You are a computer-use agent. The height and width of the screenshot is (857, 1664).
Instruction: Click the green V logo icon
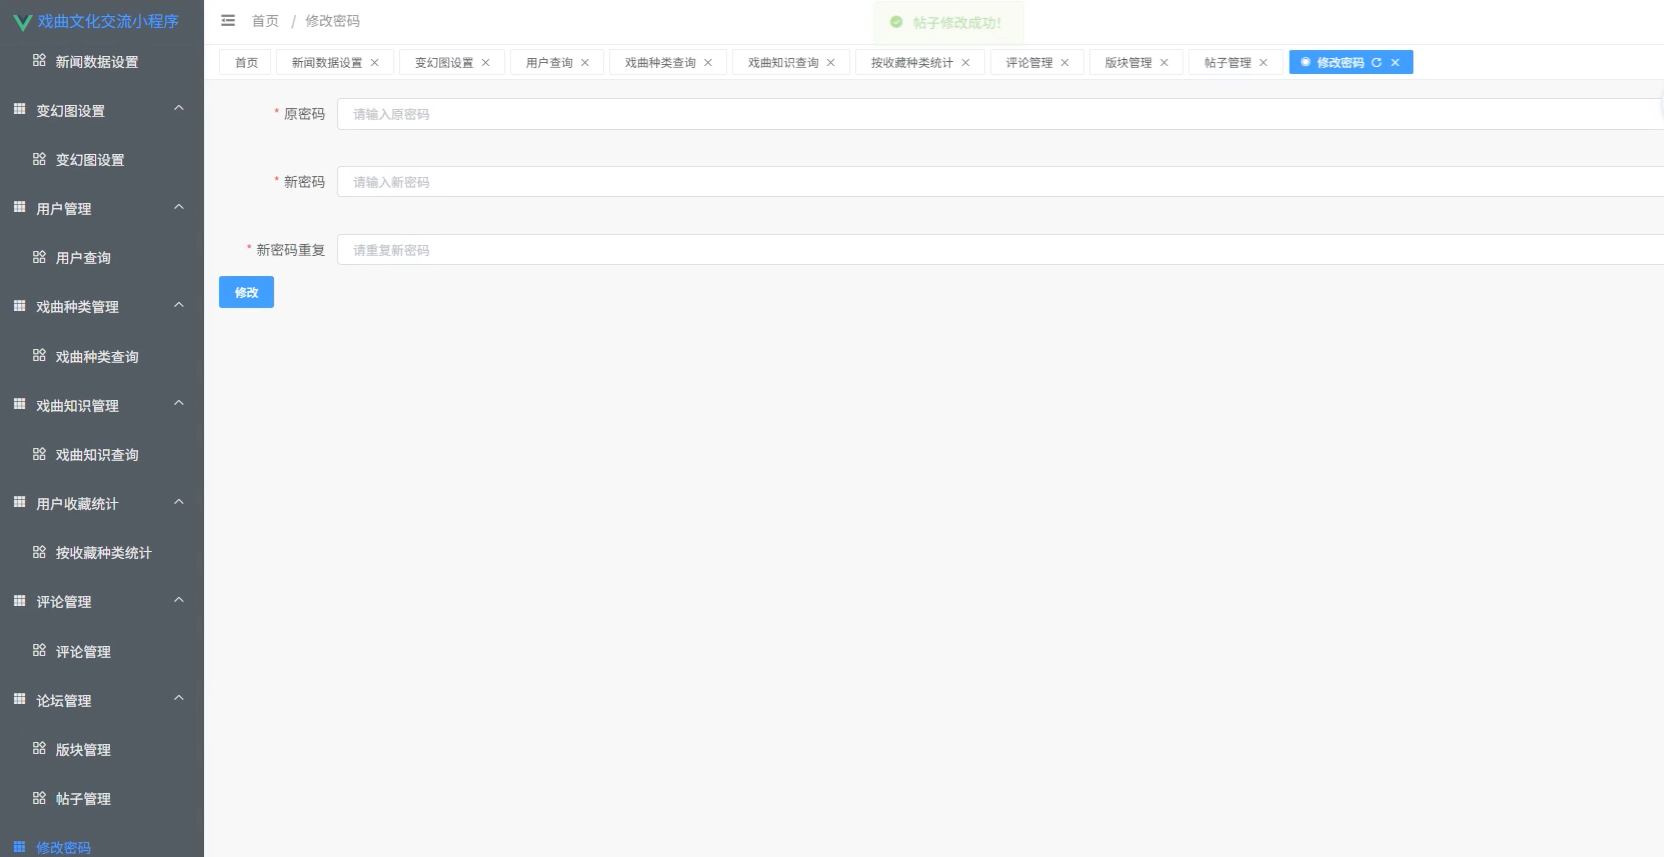click(22, 21)
